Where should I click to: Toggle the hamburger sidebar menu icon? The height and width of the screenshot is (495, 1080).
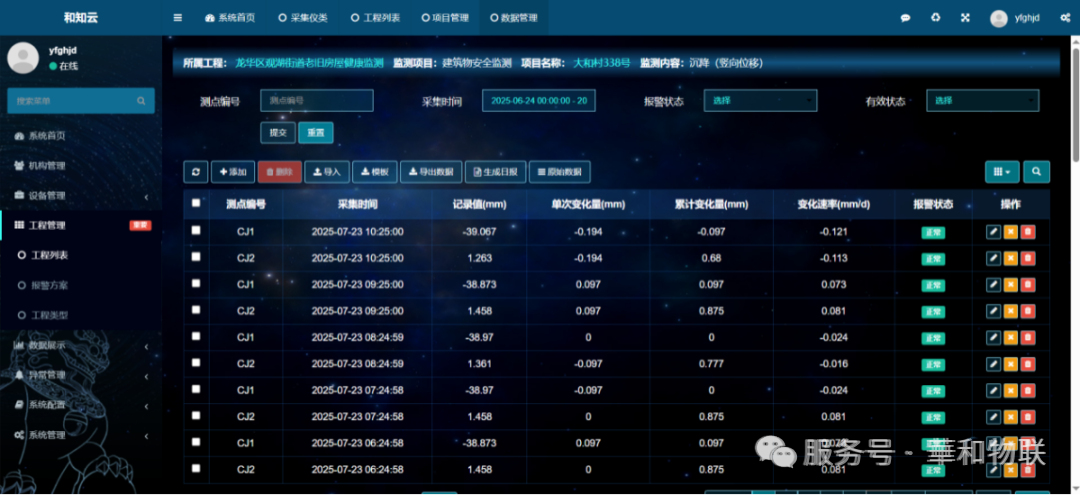pos(178,18)
